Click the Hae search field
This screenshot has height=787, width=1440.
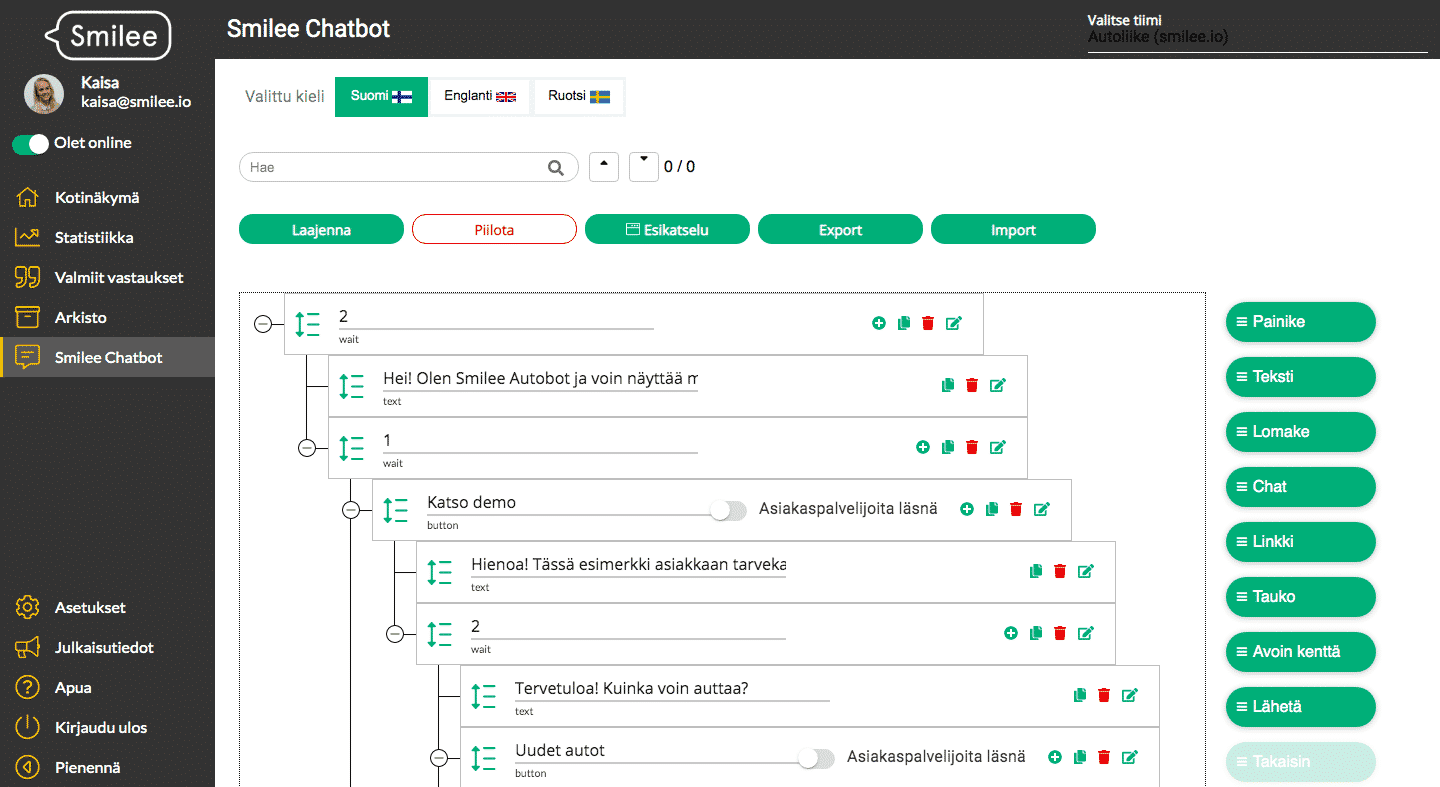(x=408, y=168)
